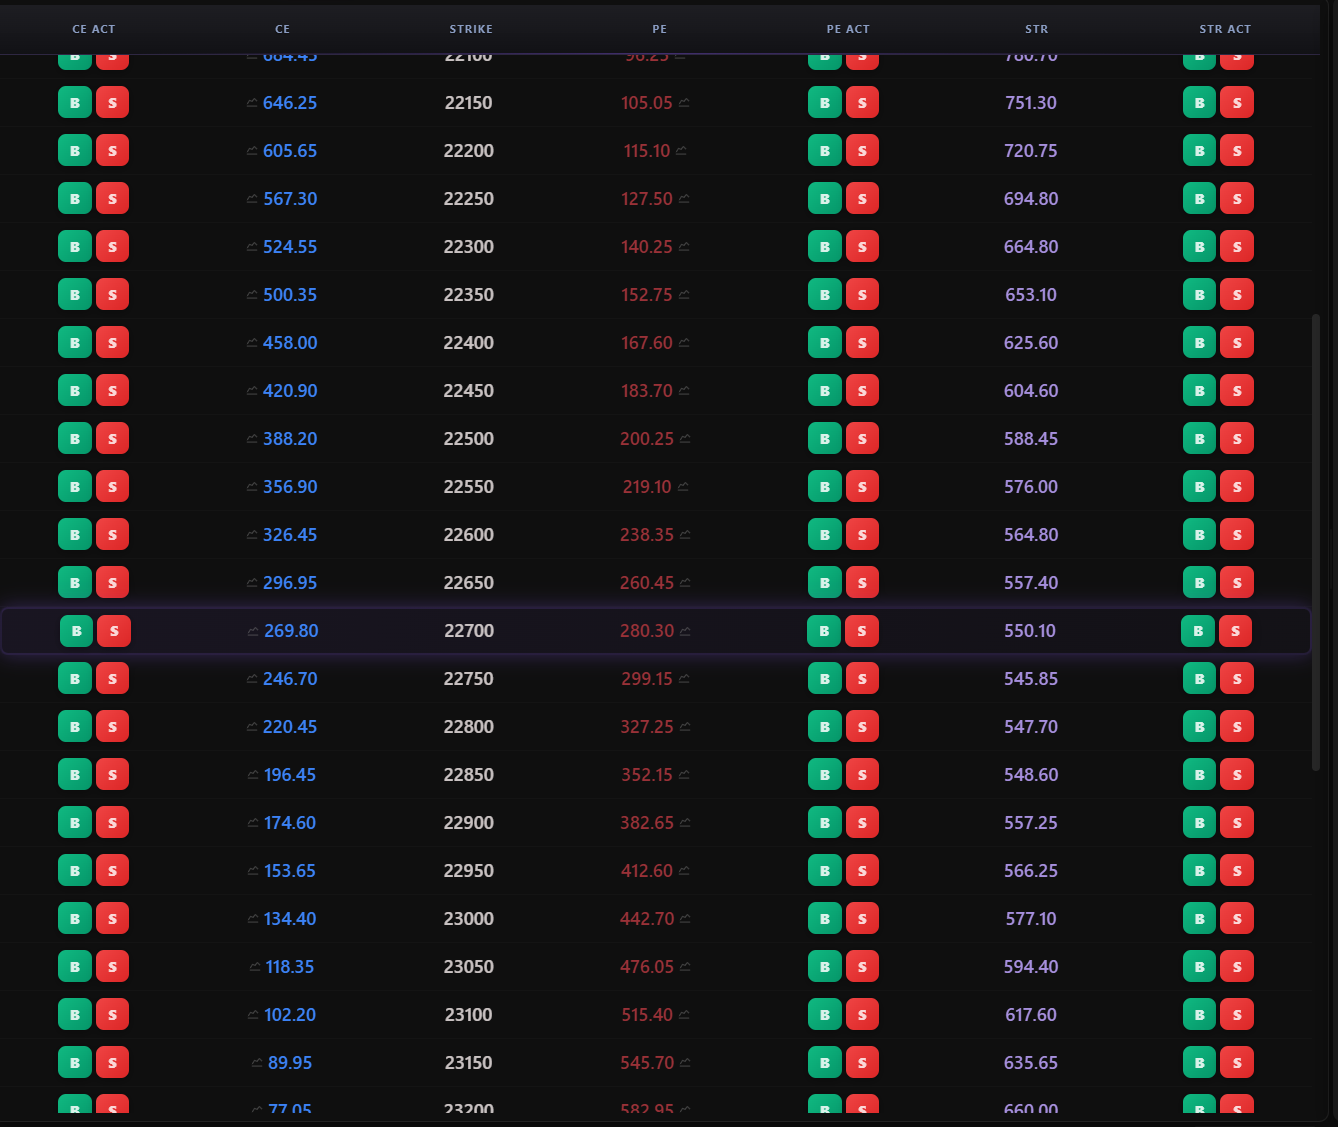Buy the 22500 straddle in STR ACT
This screenshot has width=1338, height=1127.
point(1200,439)
